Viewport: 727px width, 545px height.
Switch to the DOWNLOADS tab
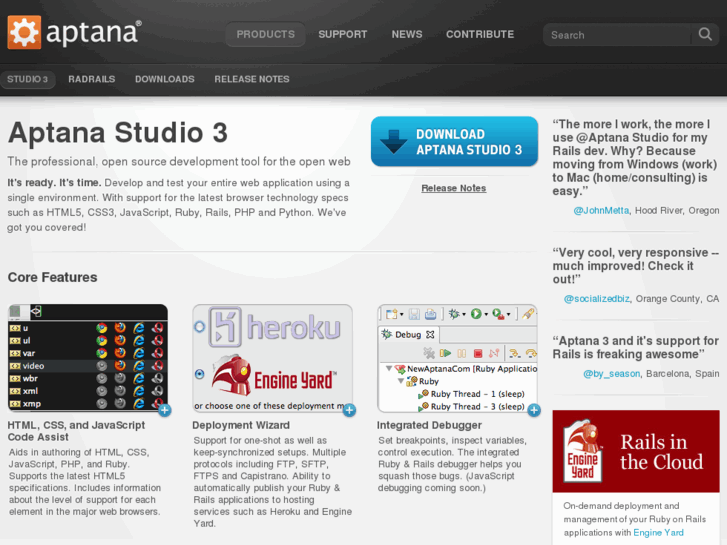click(165, 79)
